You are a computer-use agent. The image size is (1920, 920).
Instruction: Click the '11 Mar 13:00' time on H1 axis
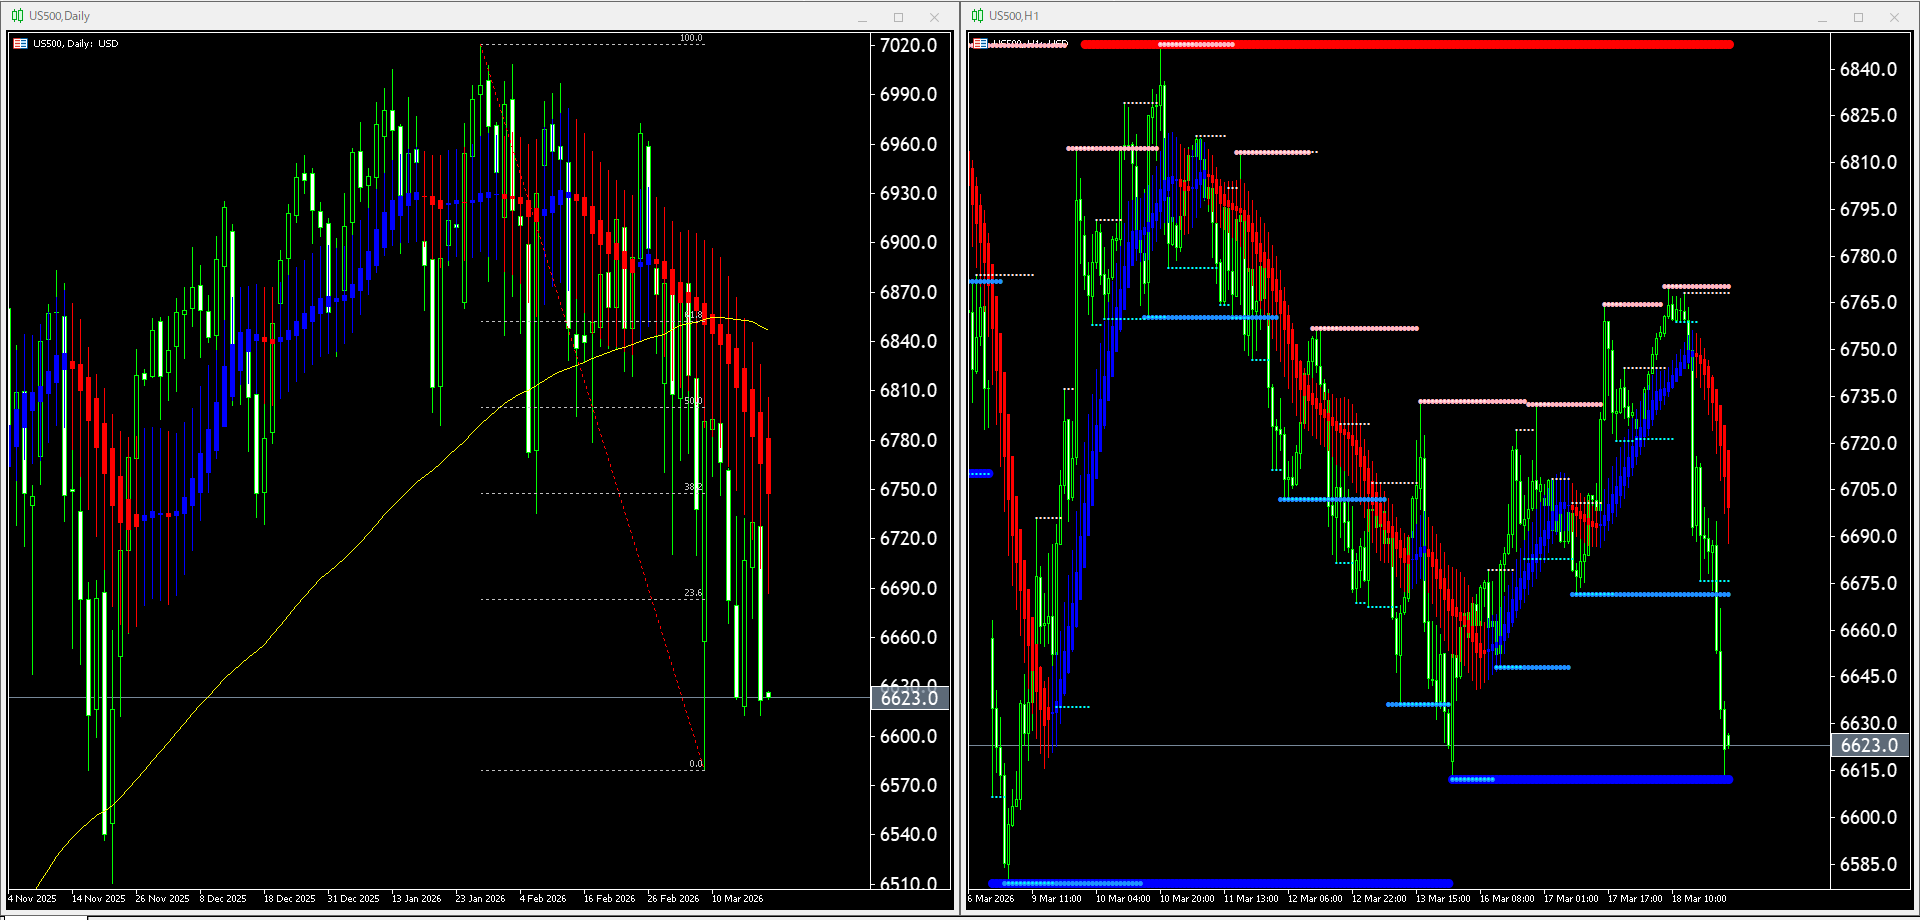pos(1251,898)
